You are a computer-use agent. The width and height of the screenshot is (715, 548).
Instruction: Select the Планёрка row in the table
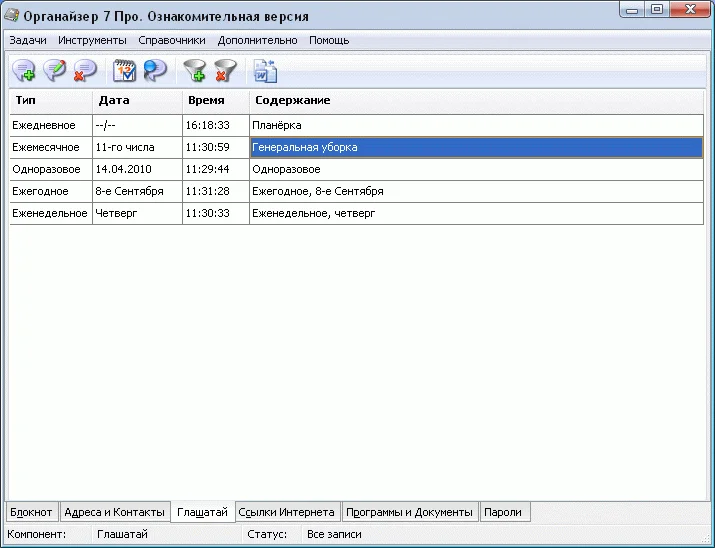[x=277, y=126]
